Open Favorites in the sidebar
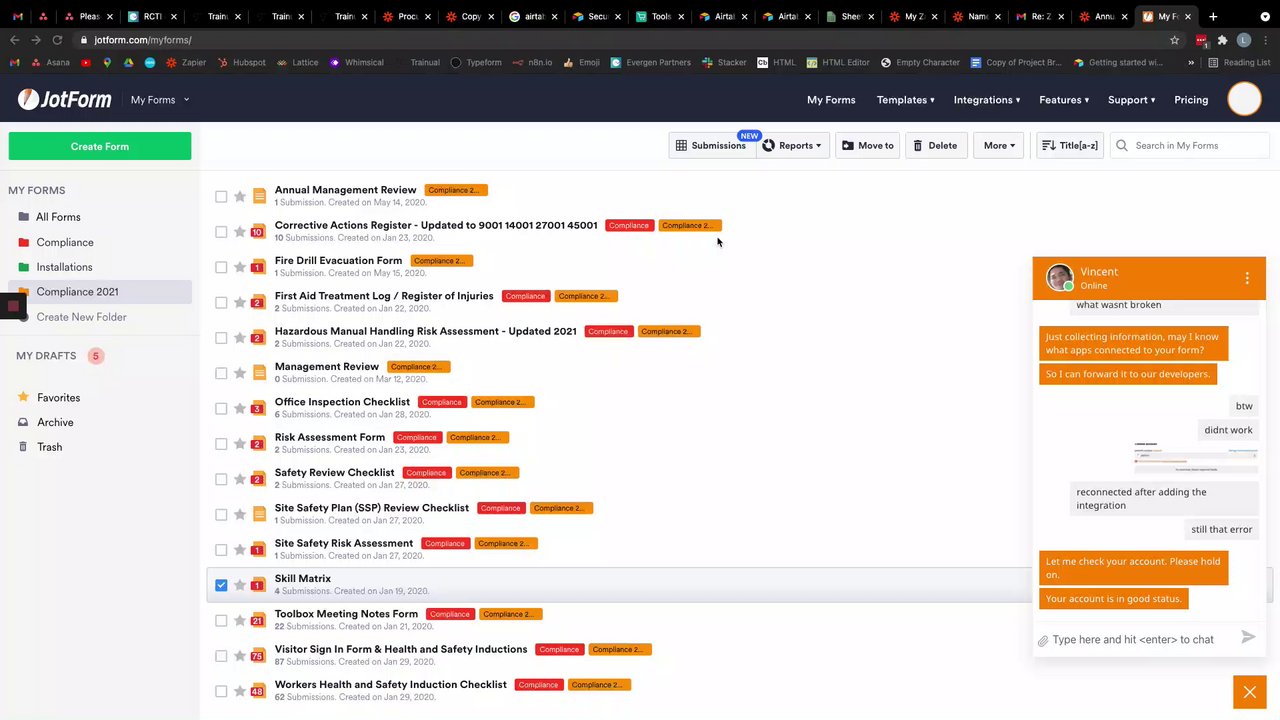The height and width of the screenshot is (720, 1280). pos(58,397)
